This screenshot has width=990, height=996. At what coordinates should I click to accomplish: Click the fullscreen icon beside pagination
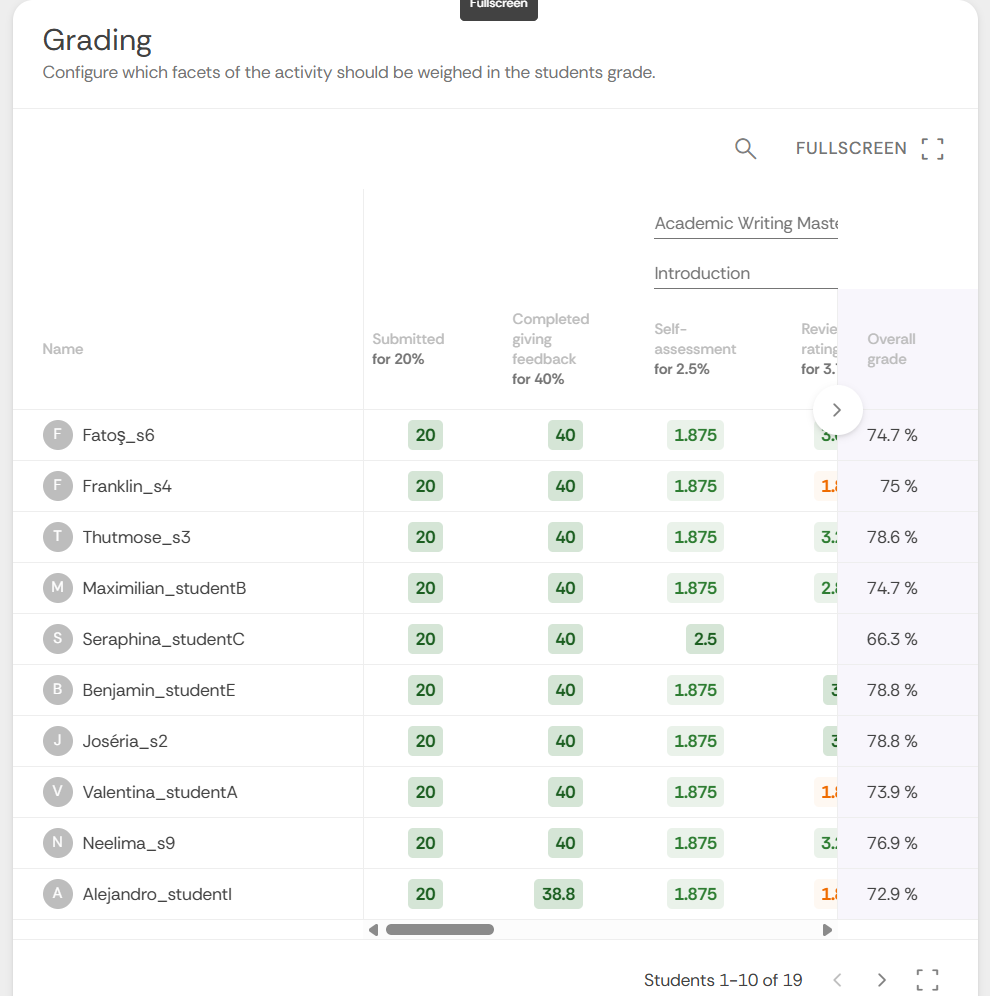pos(927,980)
